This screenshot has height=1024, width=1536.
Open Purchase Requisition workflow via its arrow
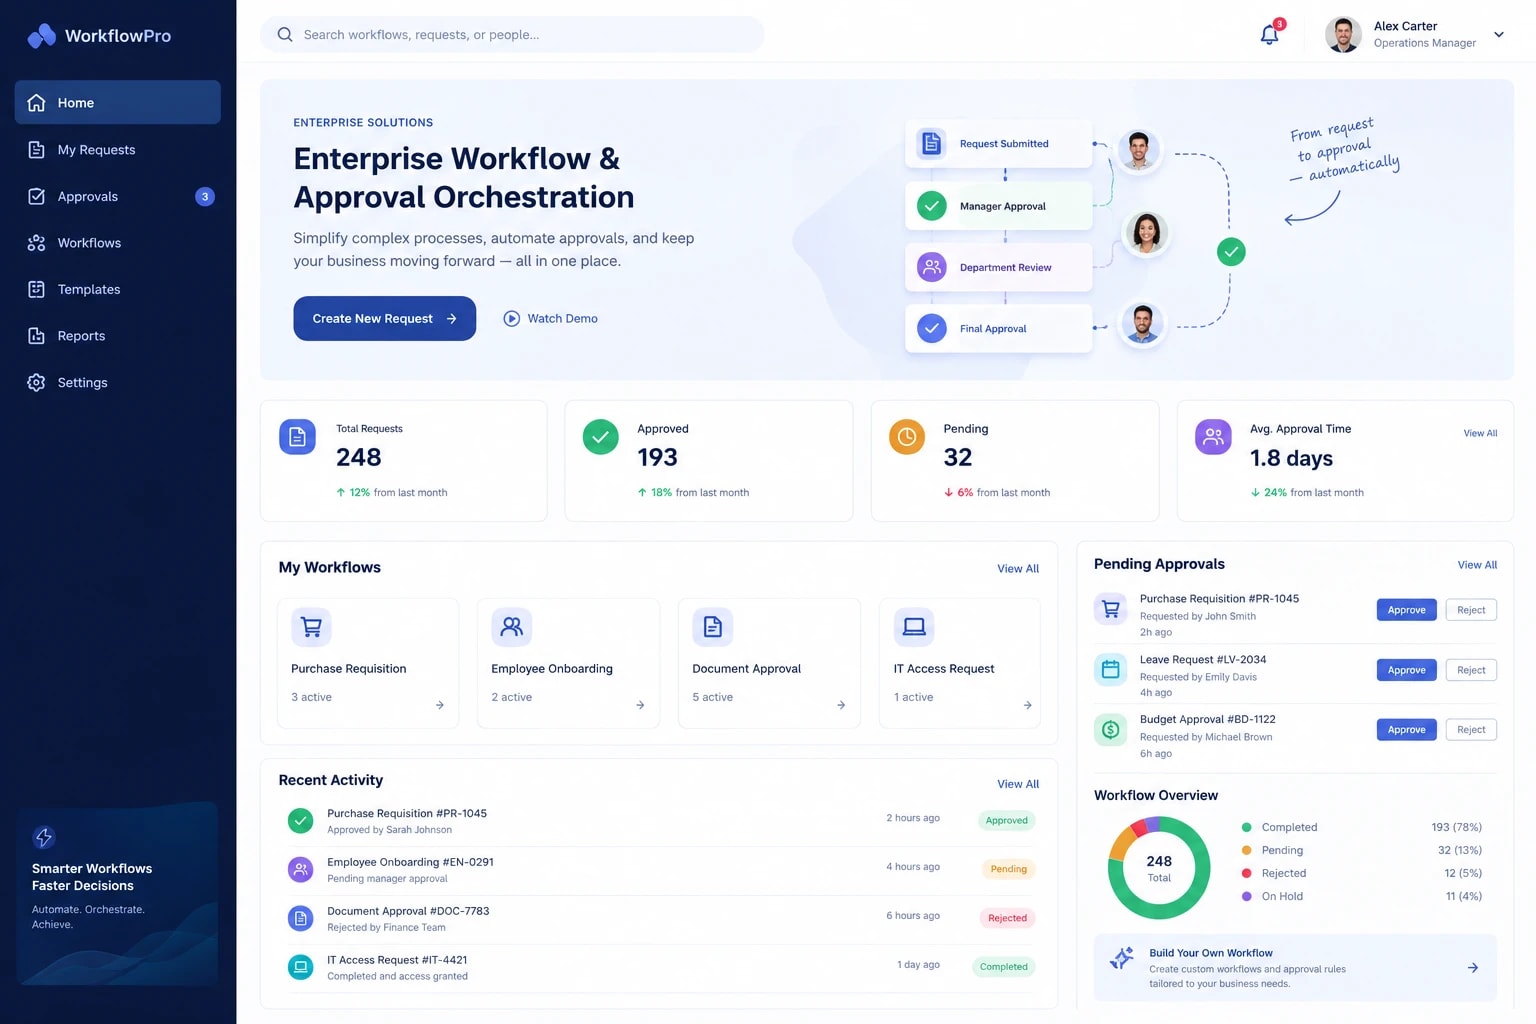point(440,705)
